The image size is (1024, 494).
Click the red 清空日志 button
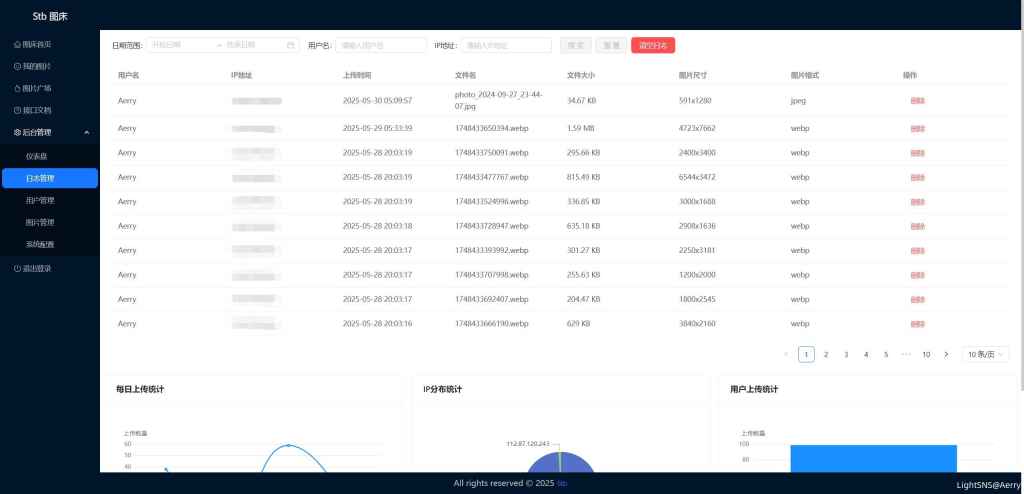tap(653, 45)
